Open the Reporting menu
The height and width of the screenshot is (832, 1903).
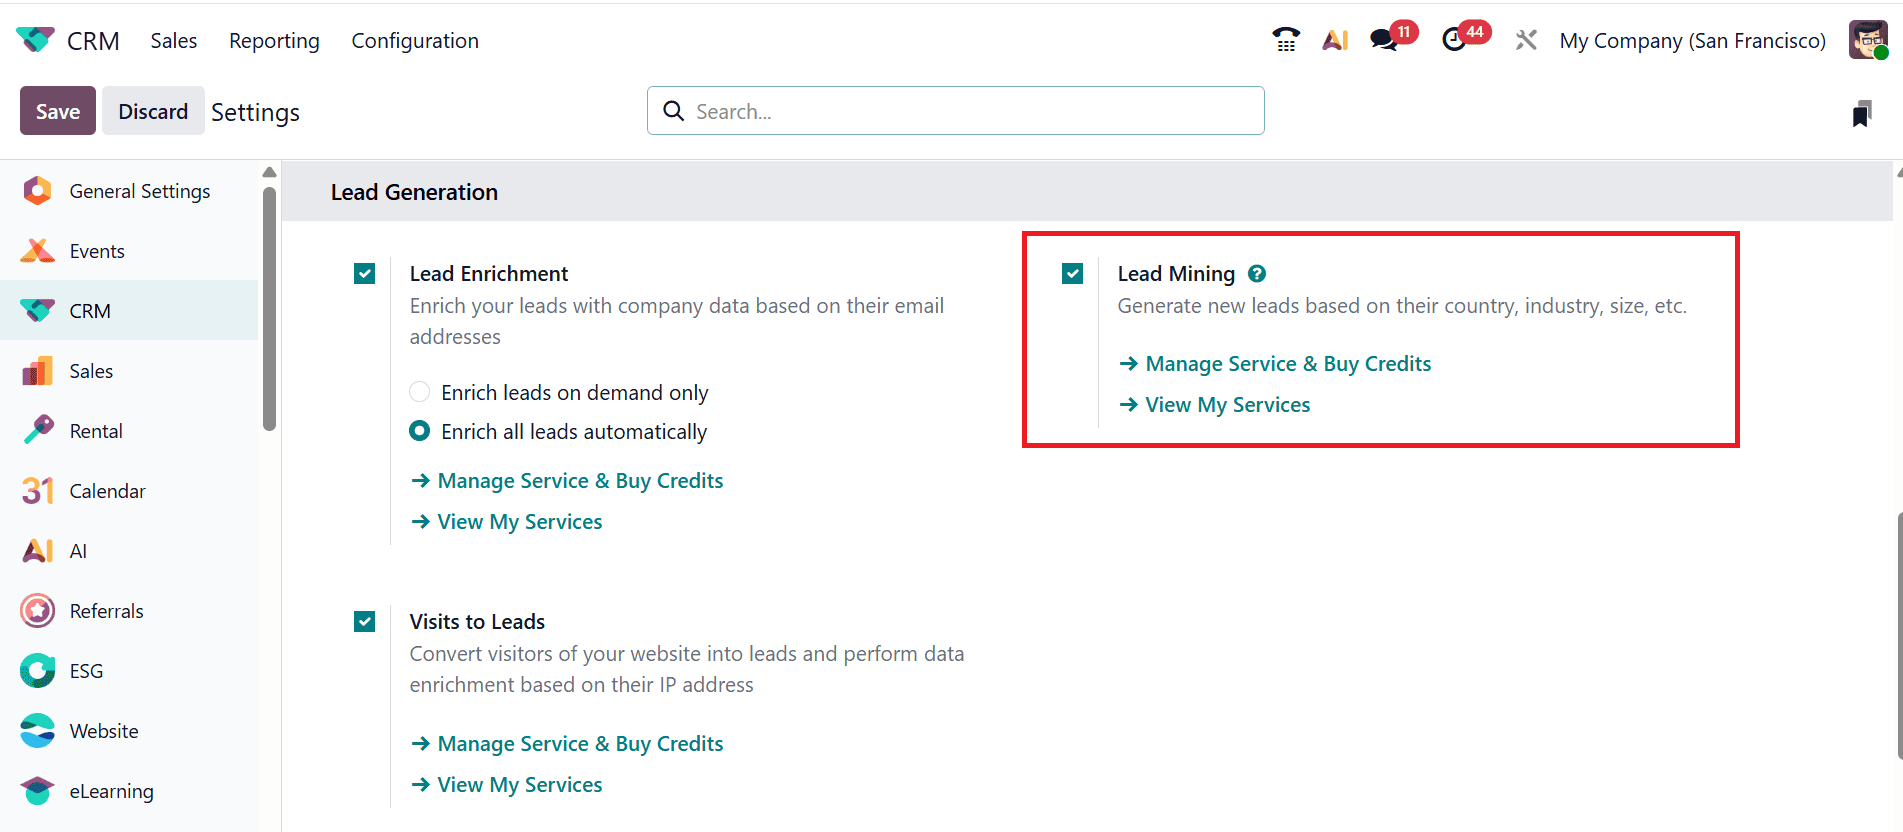pos(274,41)
